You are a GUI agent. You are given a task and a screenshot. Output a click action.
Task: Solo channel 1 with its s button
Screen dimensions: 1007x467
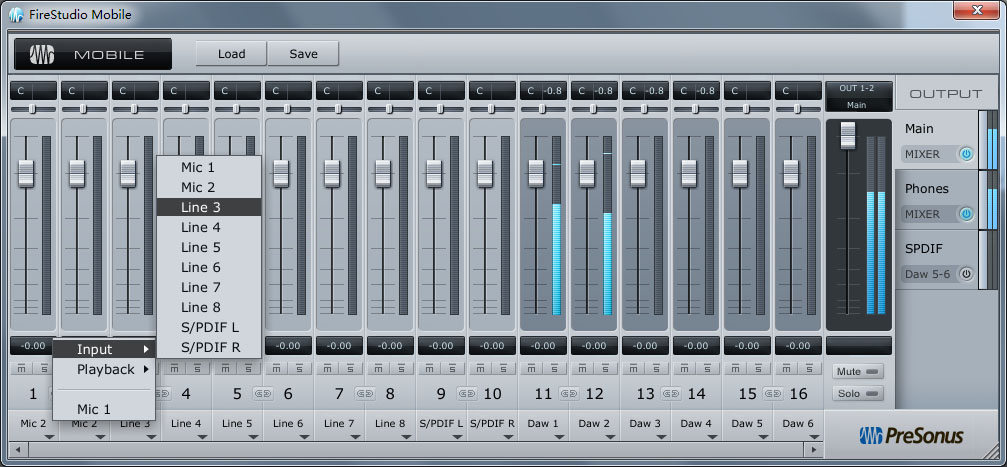coord(44,369)
